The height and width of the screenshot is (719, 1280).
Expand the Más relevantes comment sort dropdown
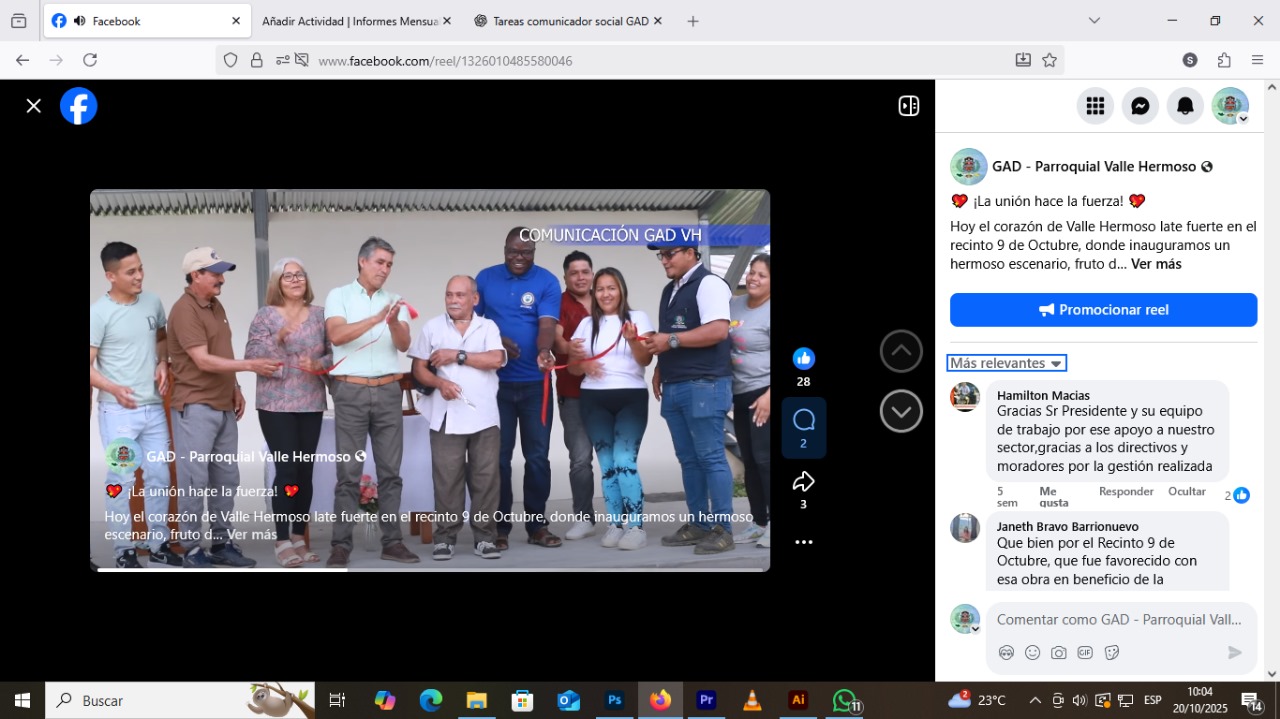1006,363
